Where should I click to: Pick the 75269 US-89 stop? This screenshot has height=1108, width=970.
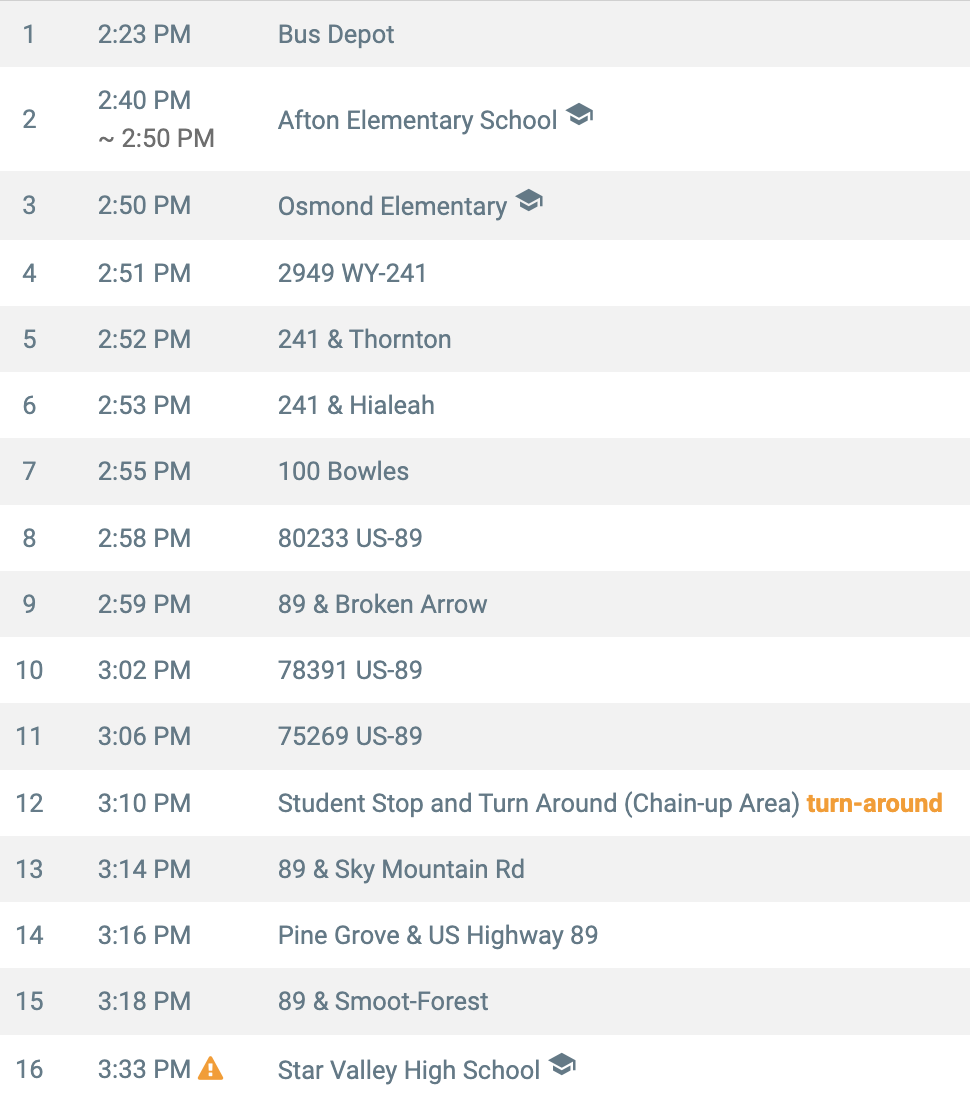pos(485,736)
